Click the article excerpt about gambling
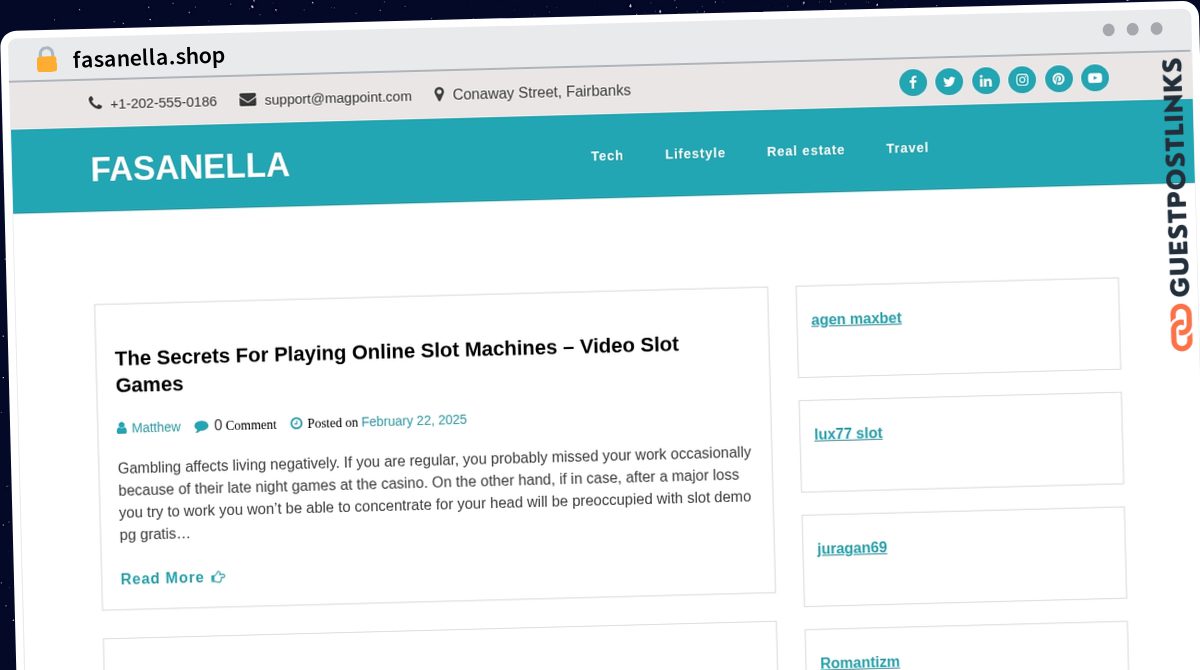This screenshot has height=670, width=1200. point(434,494)
